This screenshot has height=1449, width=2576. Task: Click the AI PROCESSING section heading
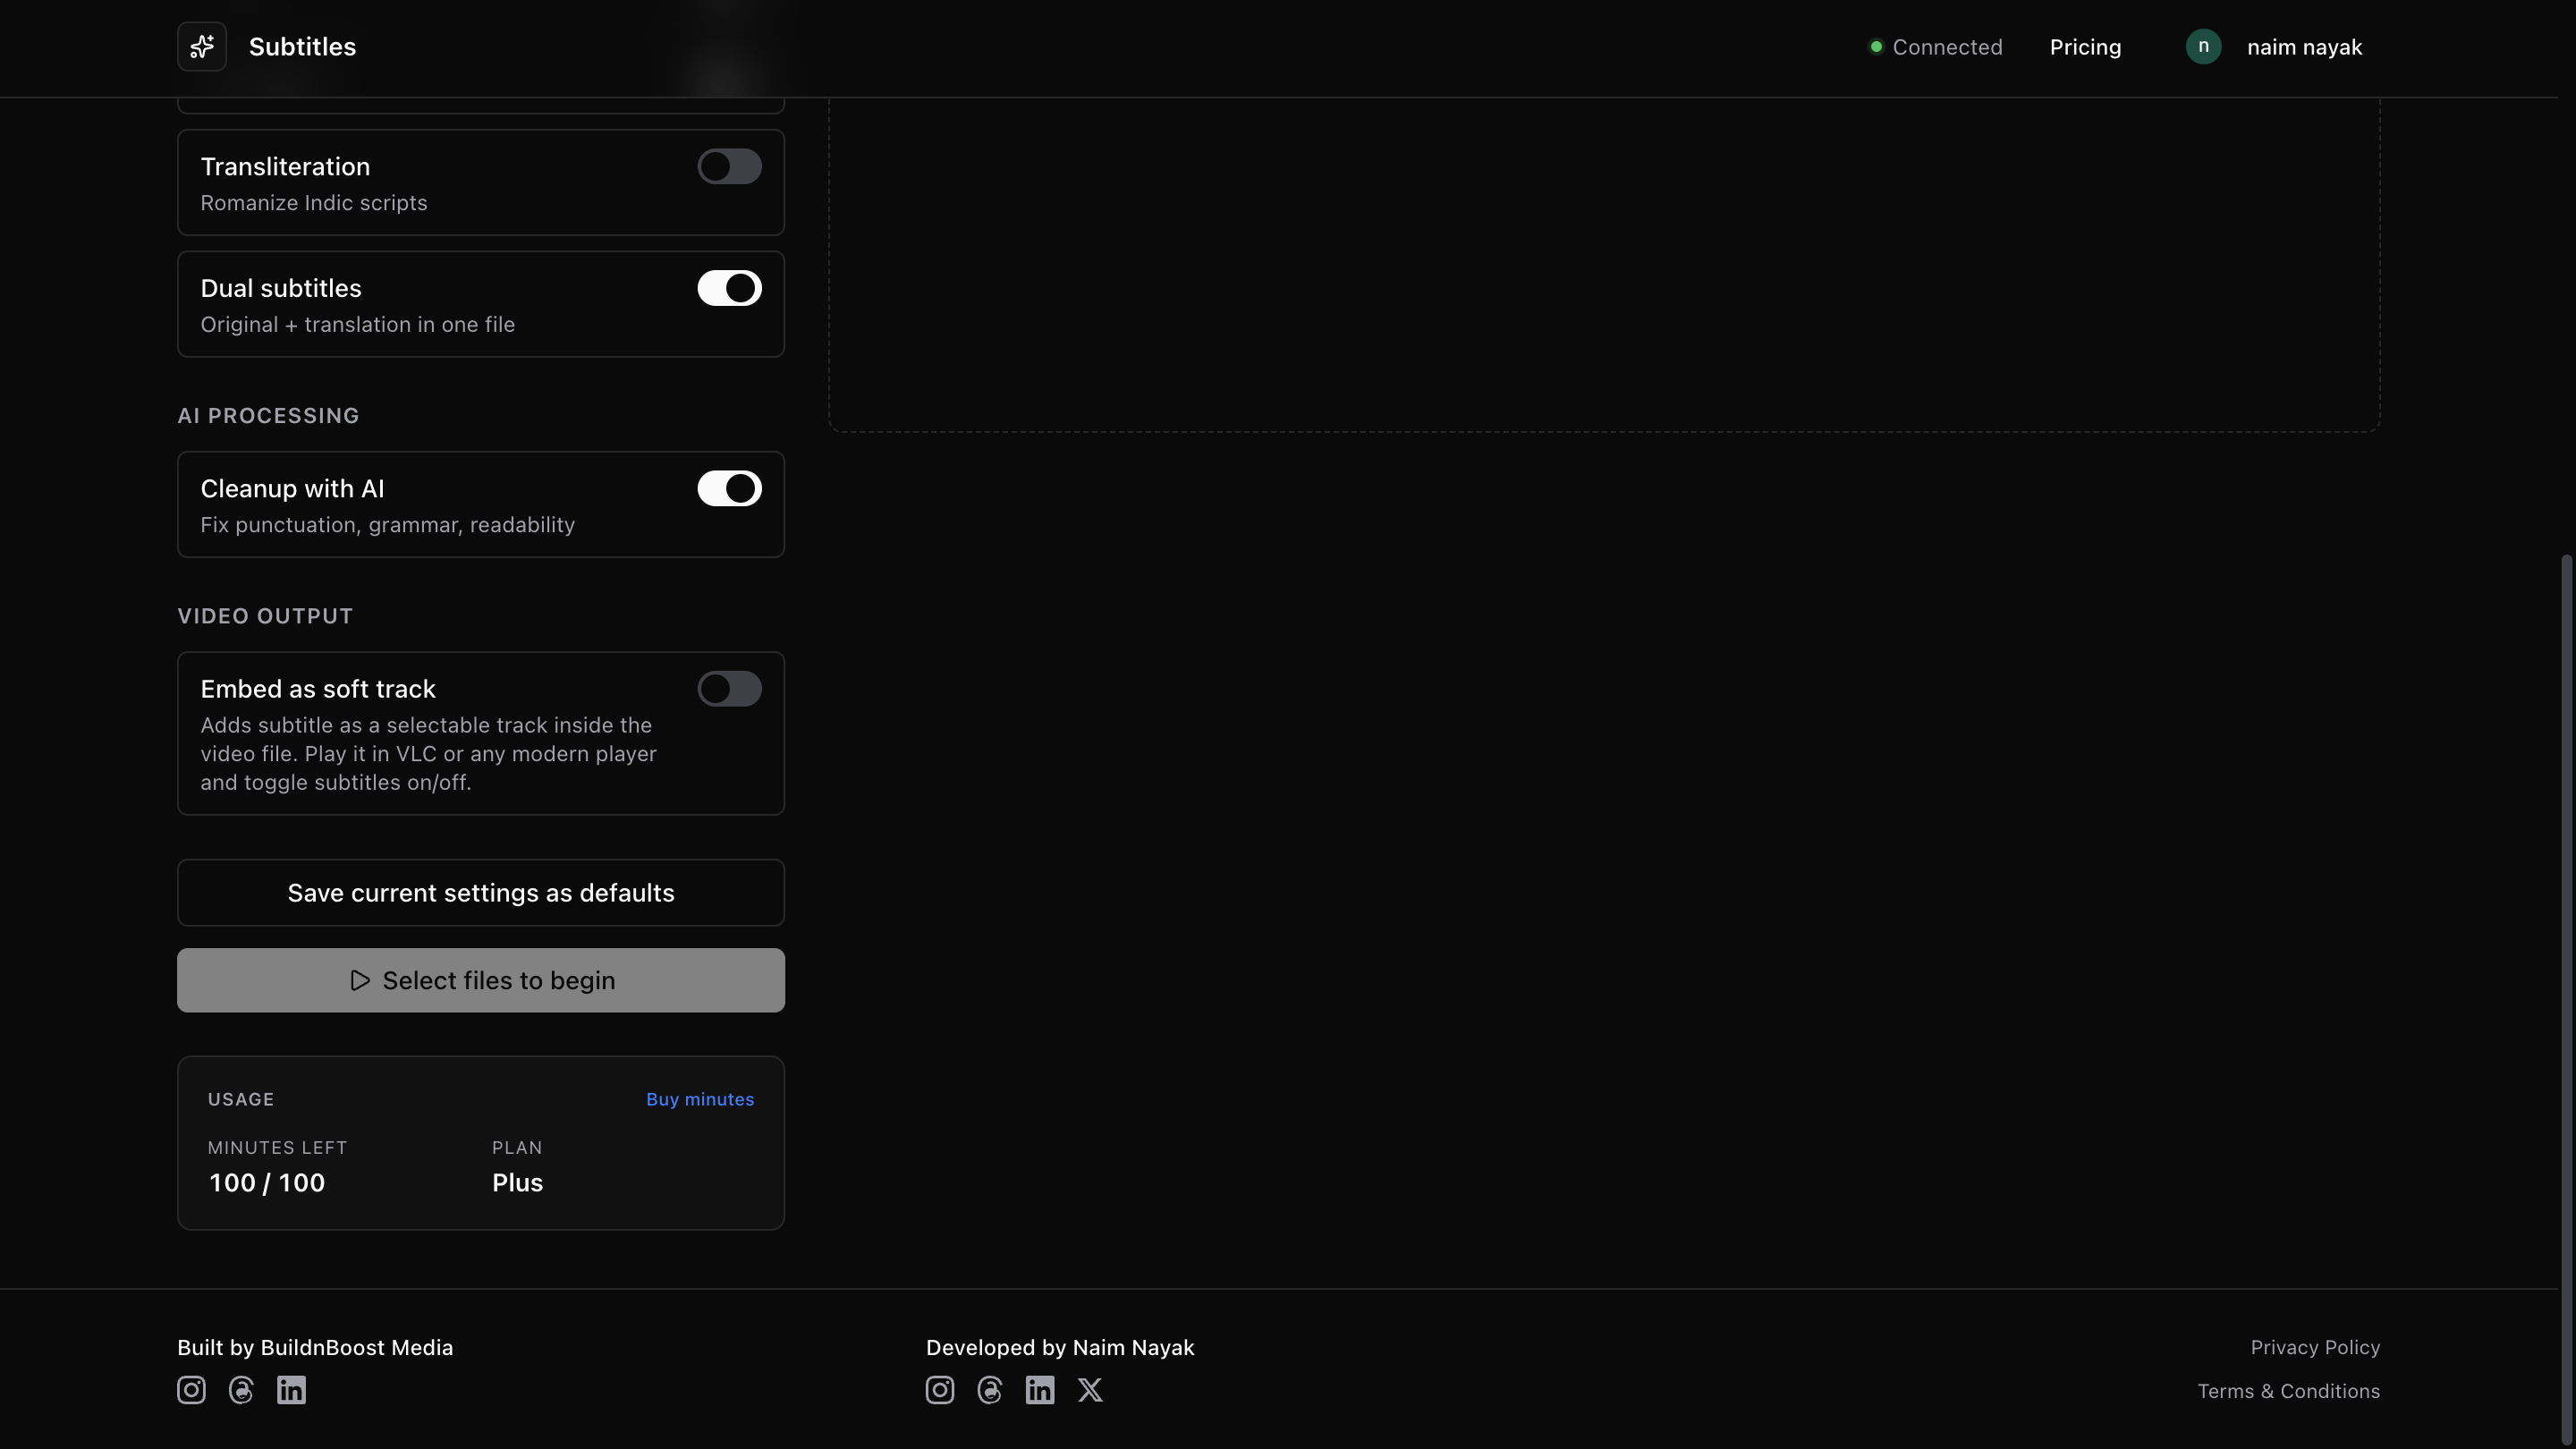pos(268,416)
